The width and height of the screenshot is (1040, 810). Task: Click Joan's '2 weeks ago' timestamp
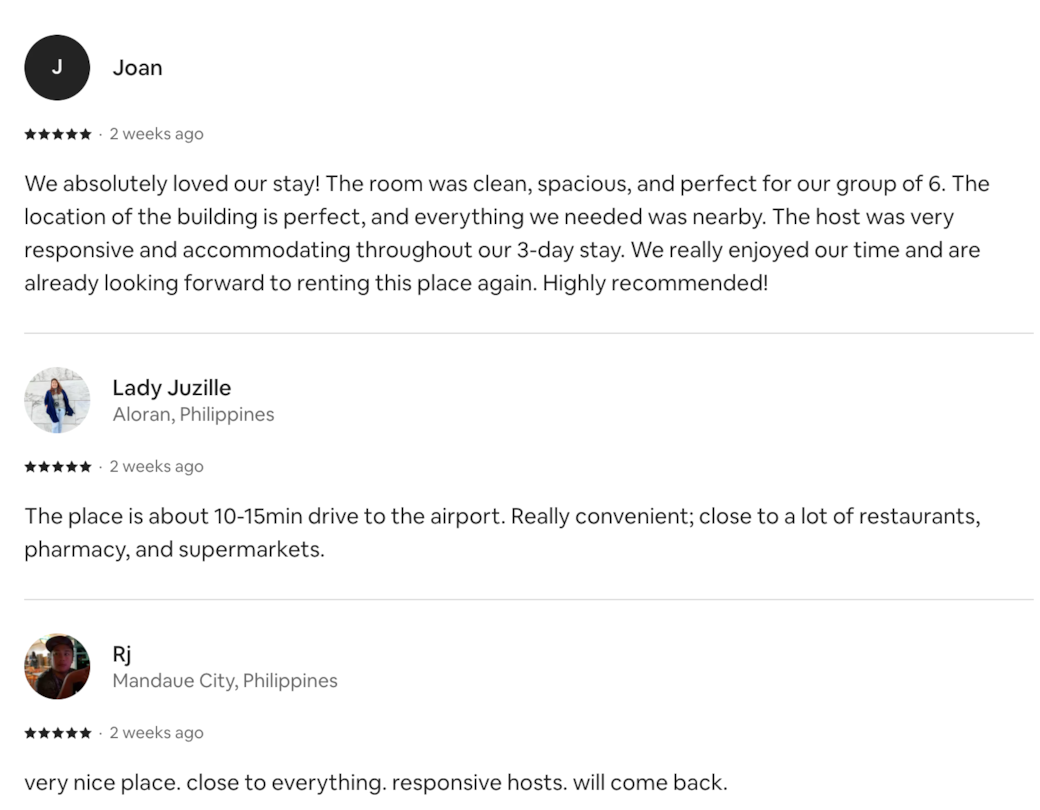point(157,134)
